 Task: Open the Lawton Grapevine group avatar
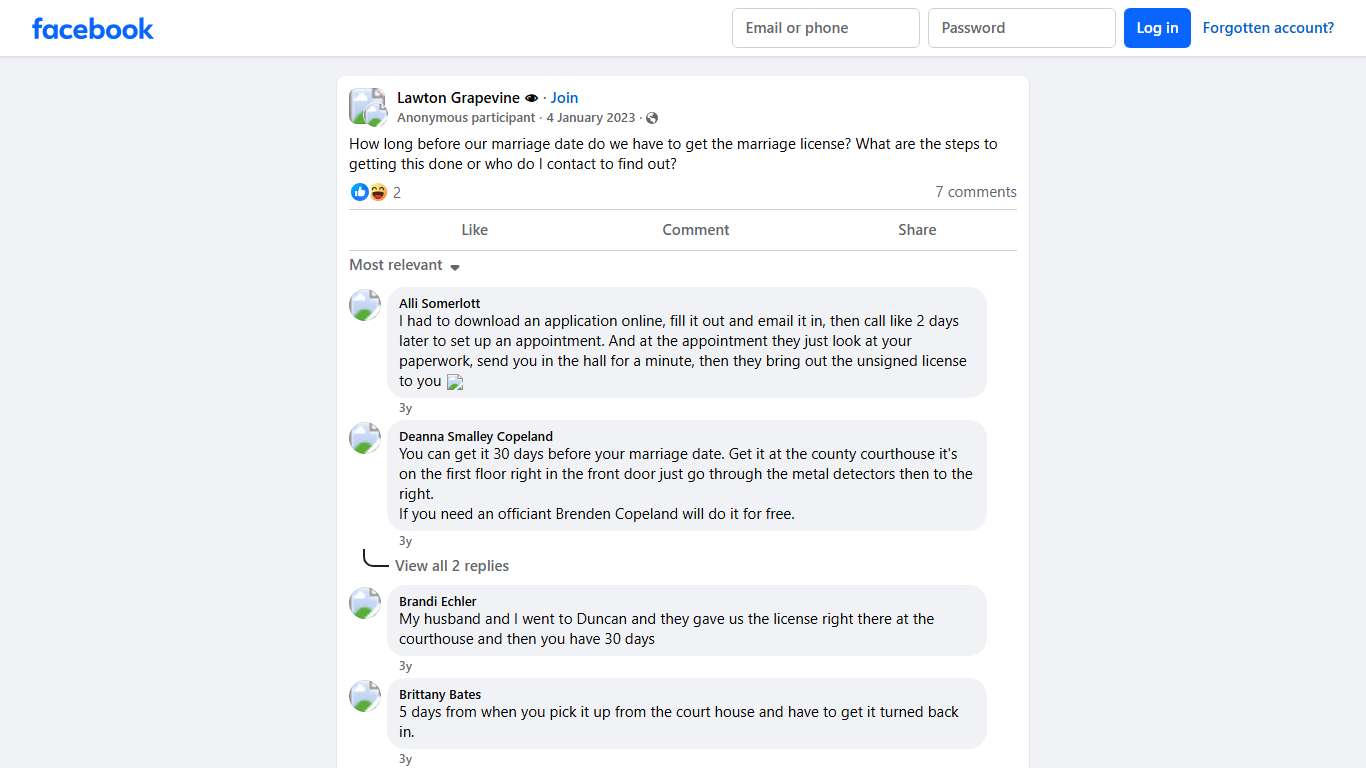click(x=367, y=107)
